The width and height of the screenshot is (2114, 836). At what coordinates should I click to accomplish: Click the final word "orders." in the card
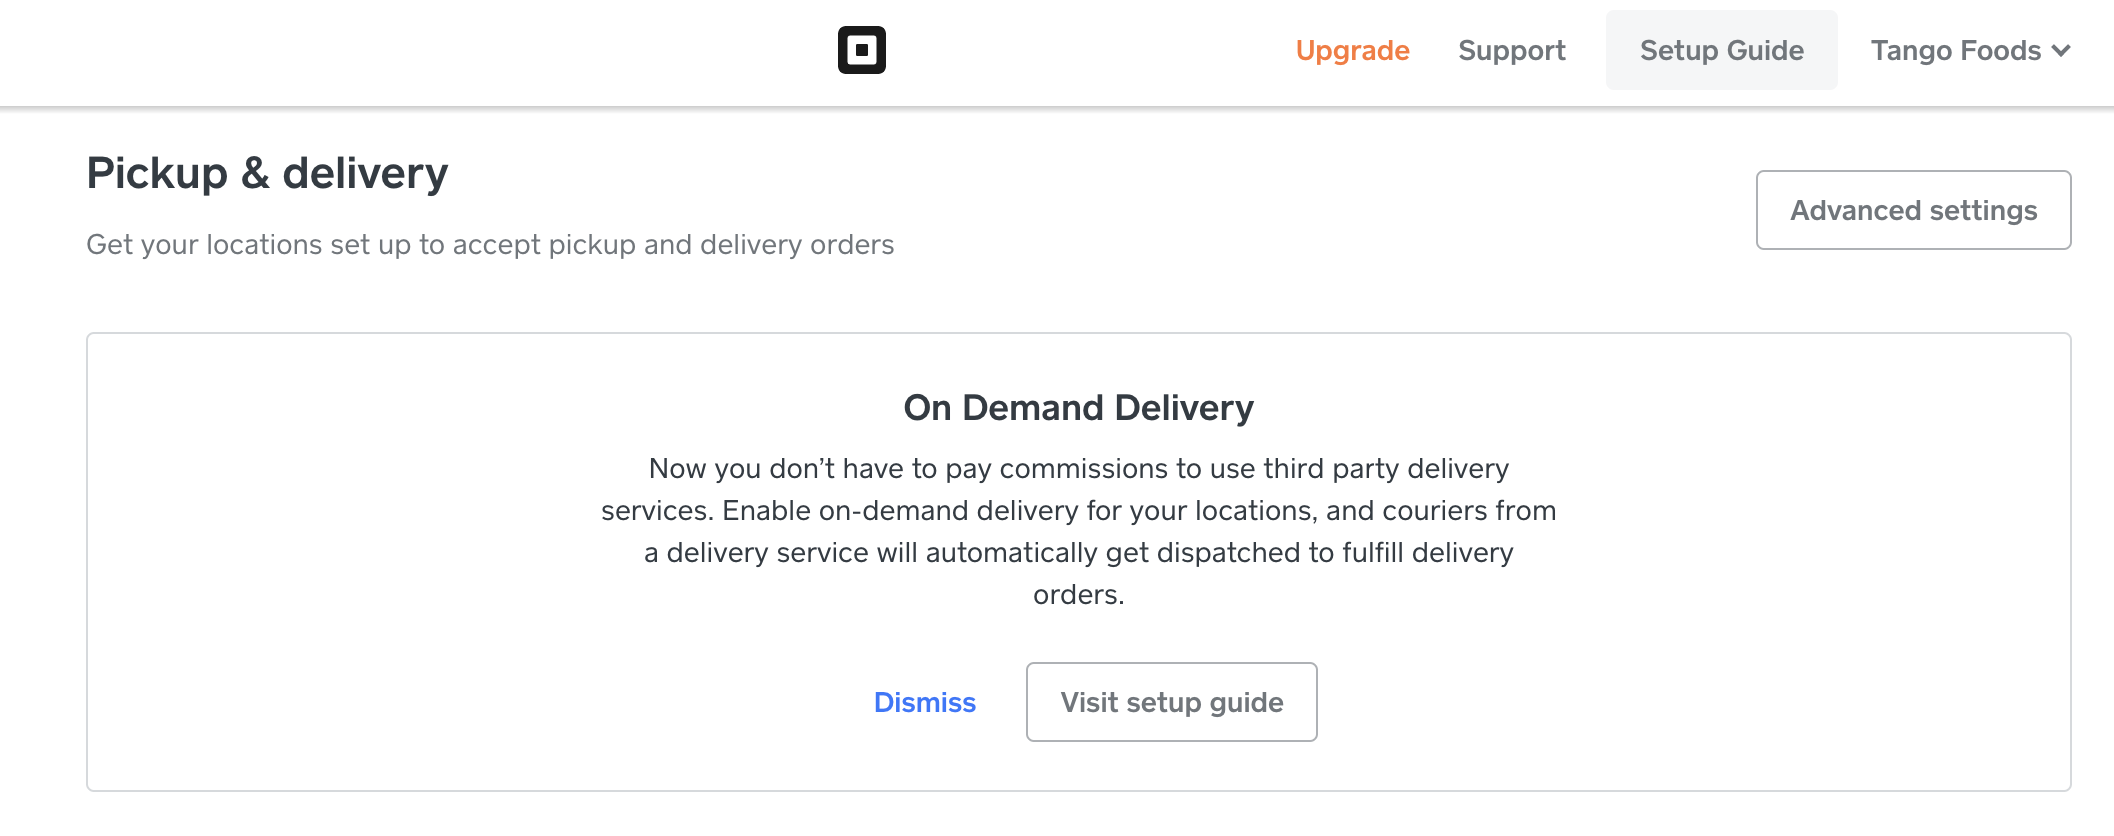pos(1078,595)
